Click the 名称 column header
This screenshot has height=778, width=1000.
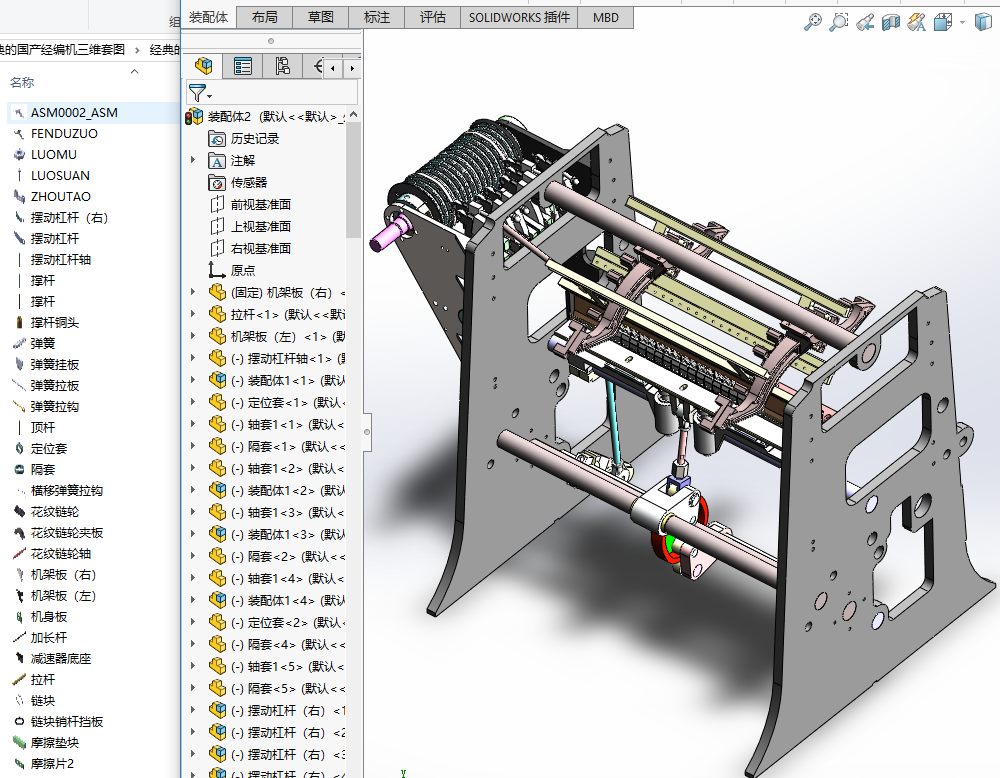click(x=22, y=82)
